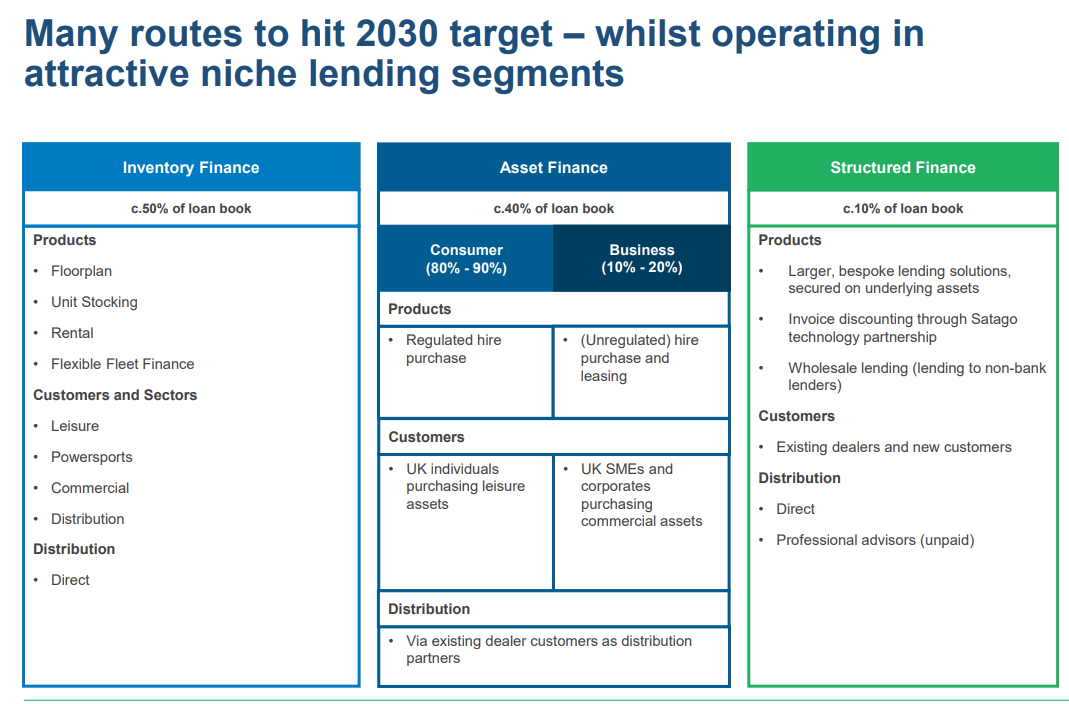This screenshot has height=704, width=1069.
Task: Select the "Professional advisors (unpaid)" bullet
Action: coord(875,540)
